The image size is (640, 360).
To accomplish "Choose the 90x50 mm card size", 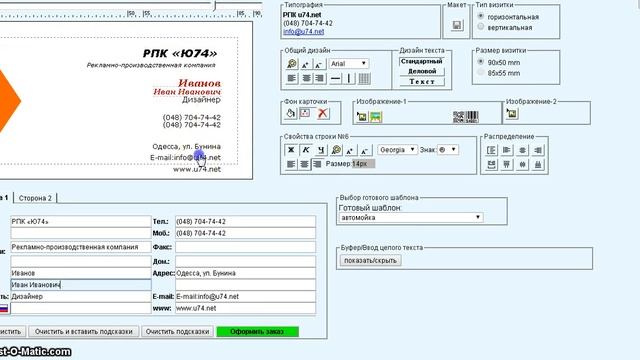I will coord(481,62).
